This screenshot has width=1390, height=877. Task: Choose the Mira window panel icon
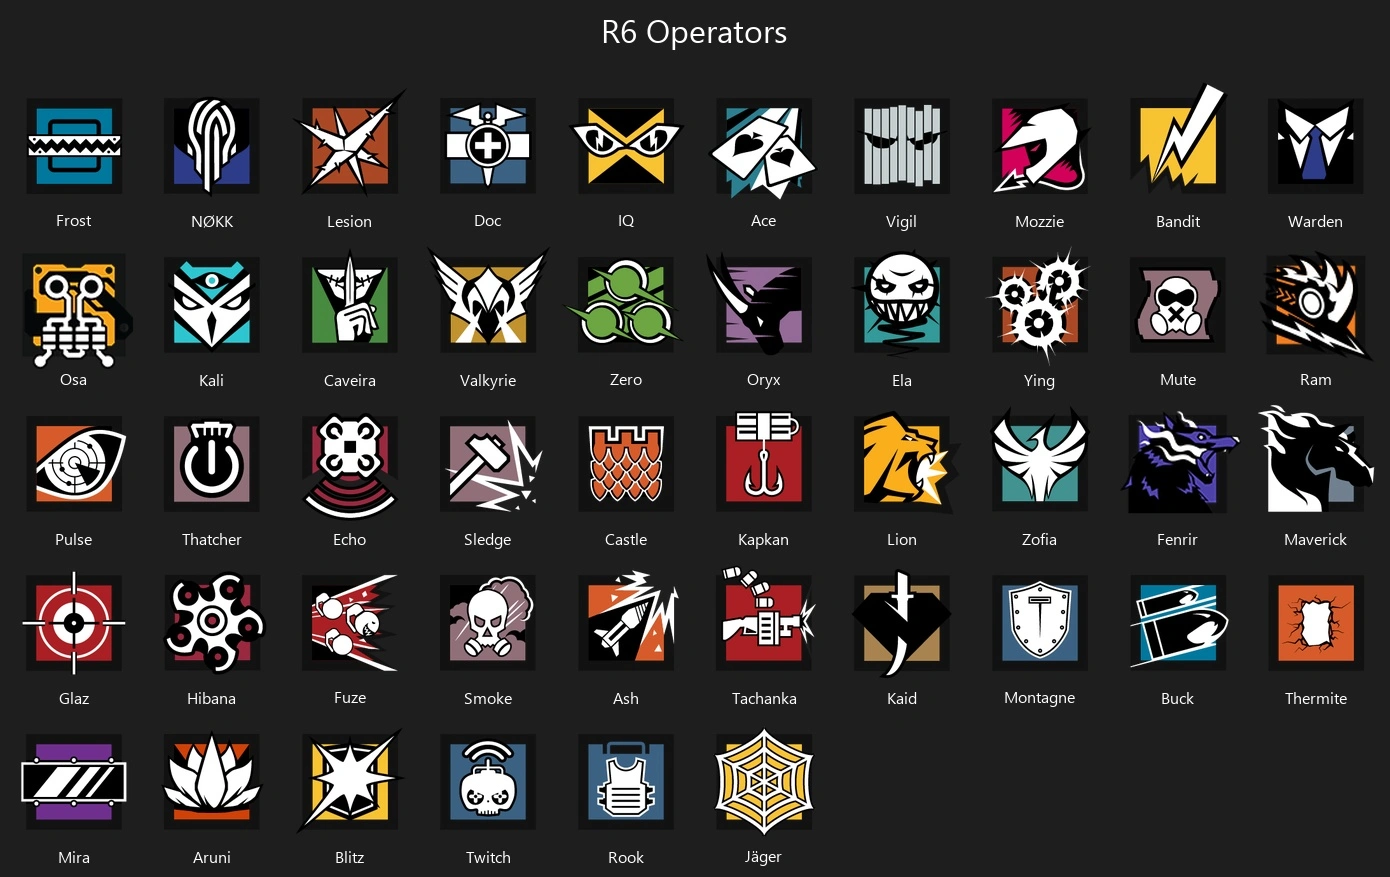(74, 782)
